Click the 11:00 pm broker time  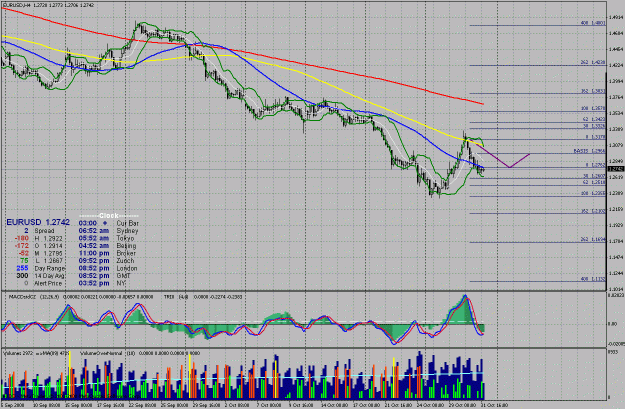(94, 254)
